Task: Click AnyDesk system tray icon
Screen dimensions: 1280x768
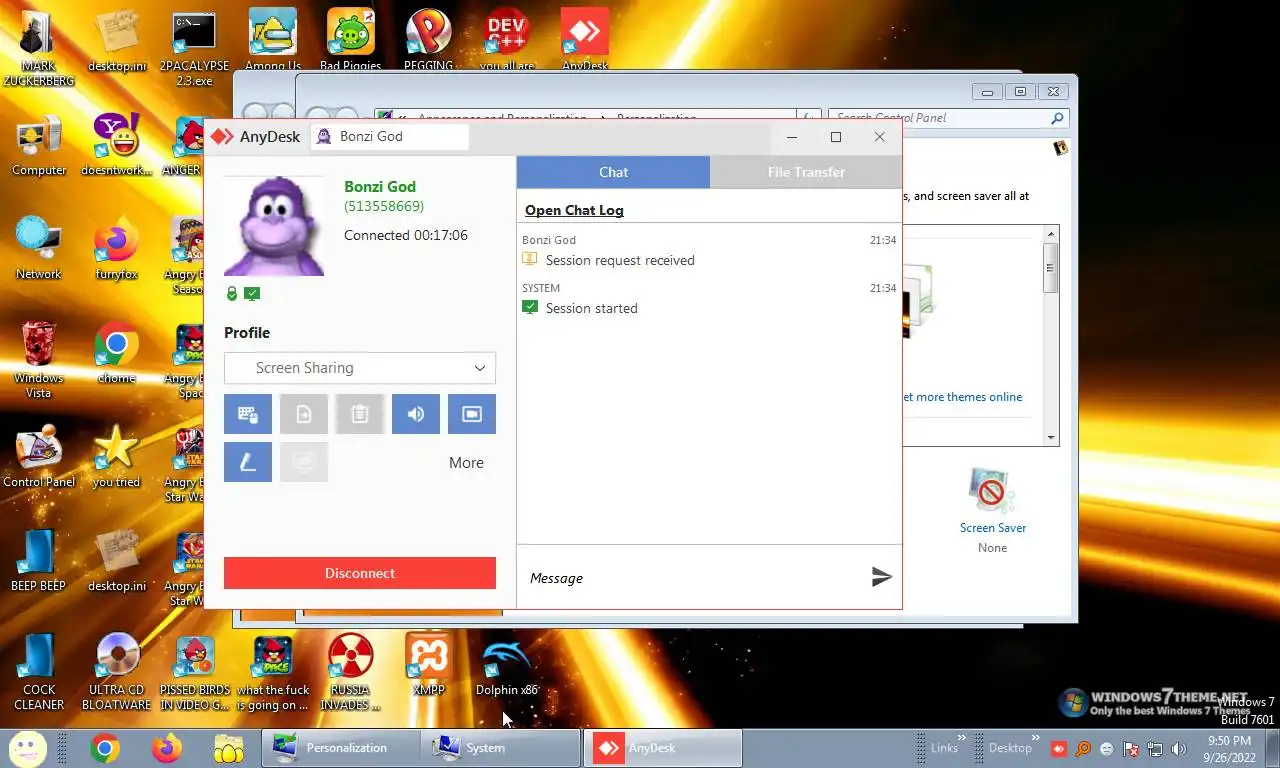Action: [1058, 748]
